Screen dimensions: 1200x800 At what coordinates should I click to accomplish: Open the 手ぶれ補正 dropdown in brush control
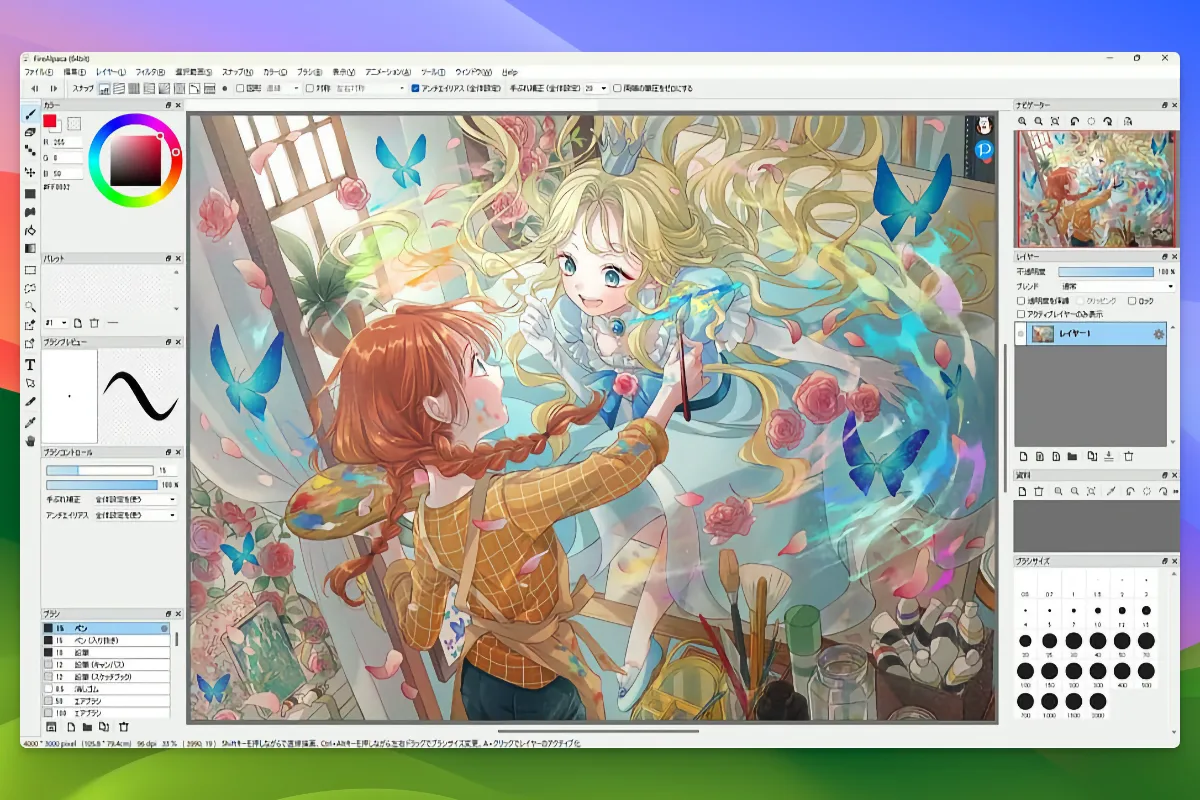[x=135, y=499]
